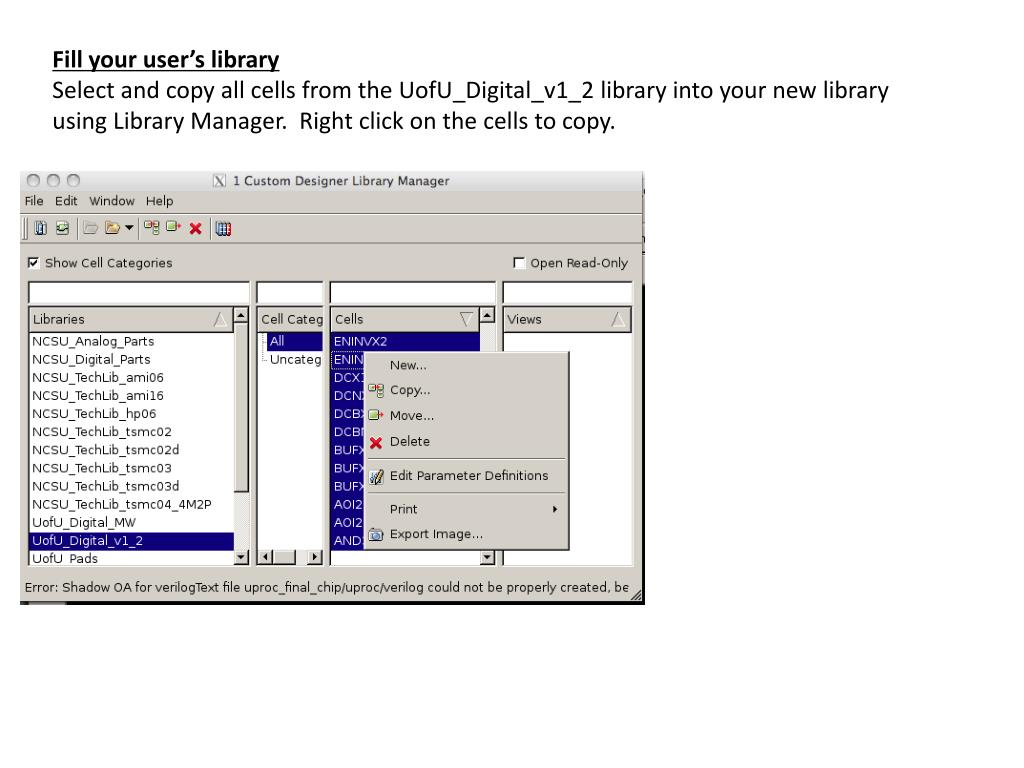This screenshot has height=768, width=1024.
Task: Select the NCSU_TechLib_tsmc02 library
Action: click(132, 432)
